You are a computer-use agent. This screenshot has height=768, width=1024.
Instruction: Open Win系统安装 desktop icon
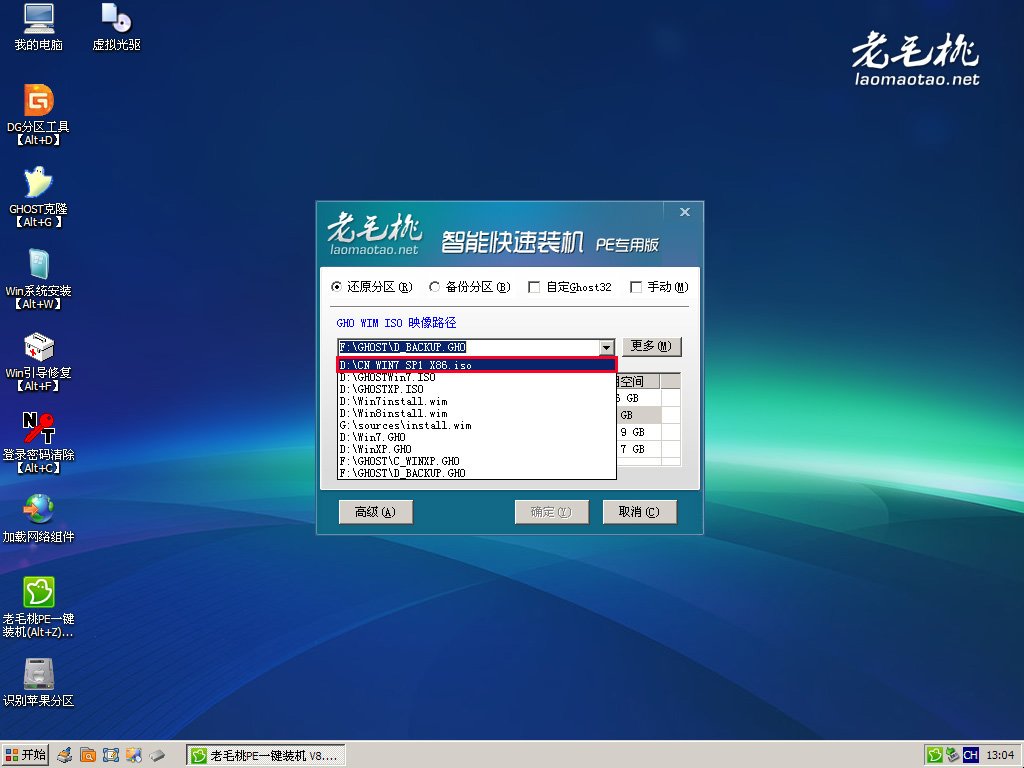39,279
